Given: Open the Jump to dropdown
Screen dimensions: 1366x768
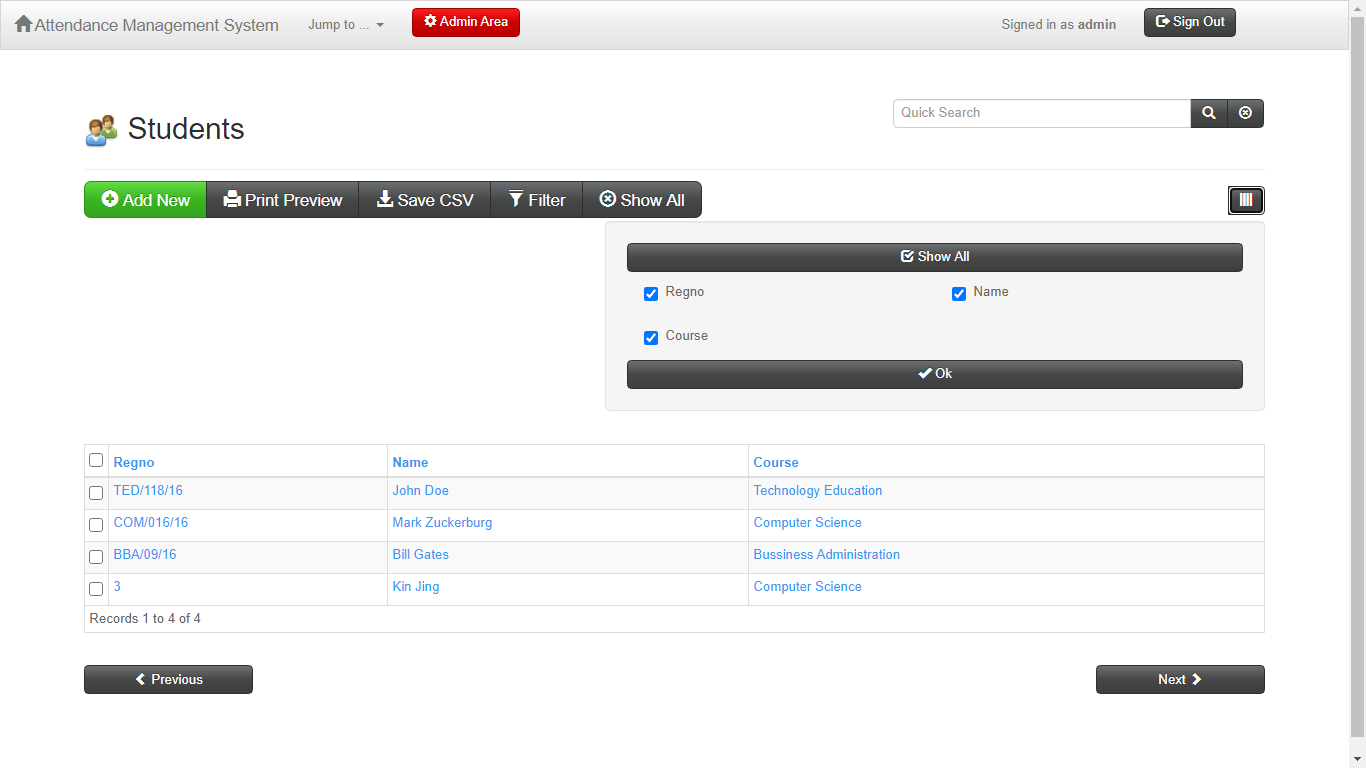Looking at the screenshot, I should (346, 24).
